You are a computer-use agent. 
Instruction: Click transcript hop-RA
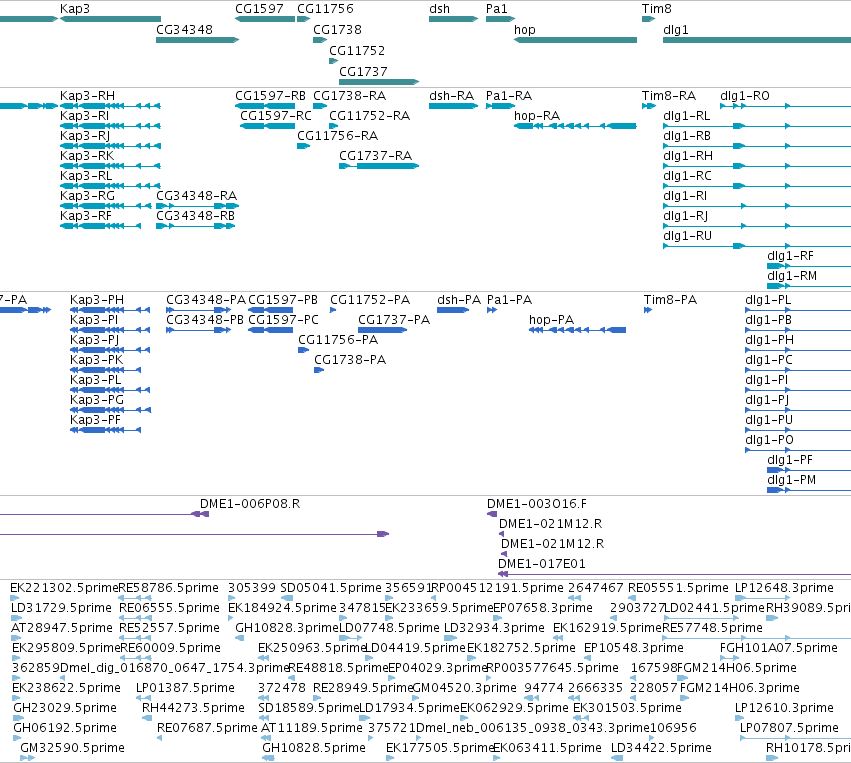click(x=575, y=126)
